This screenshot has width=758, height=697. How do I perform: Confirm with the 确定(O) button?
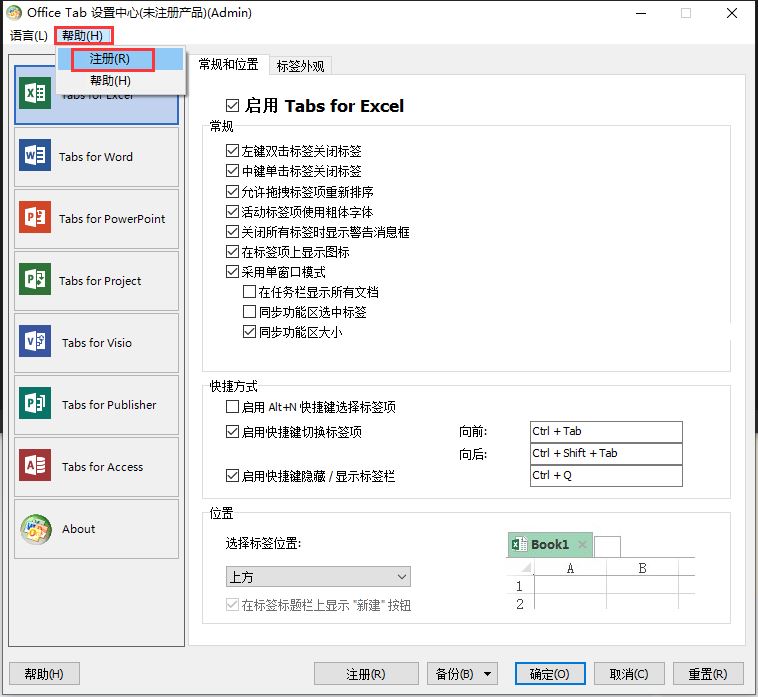pyautogui.click(x=550, y=674)
